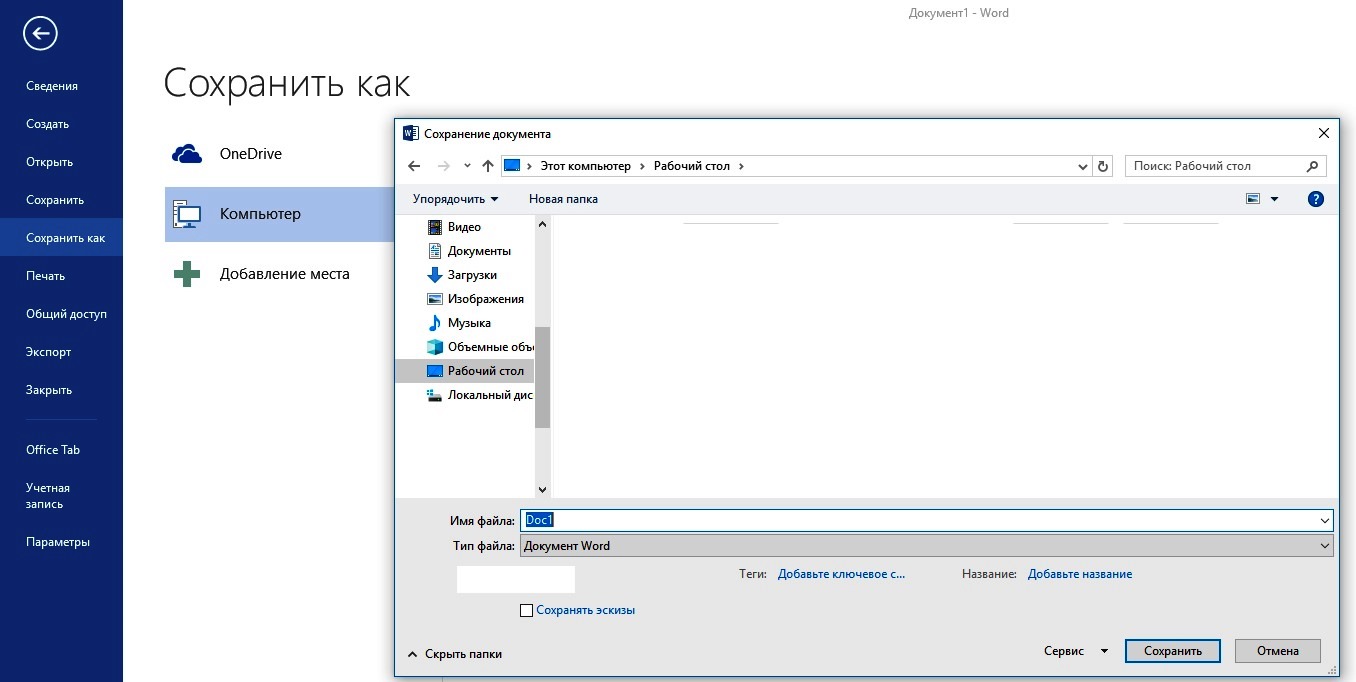1356x682 pixels.
Task: Click the Объемные объекты cube icon
Action: tap(434, 347)
